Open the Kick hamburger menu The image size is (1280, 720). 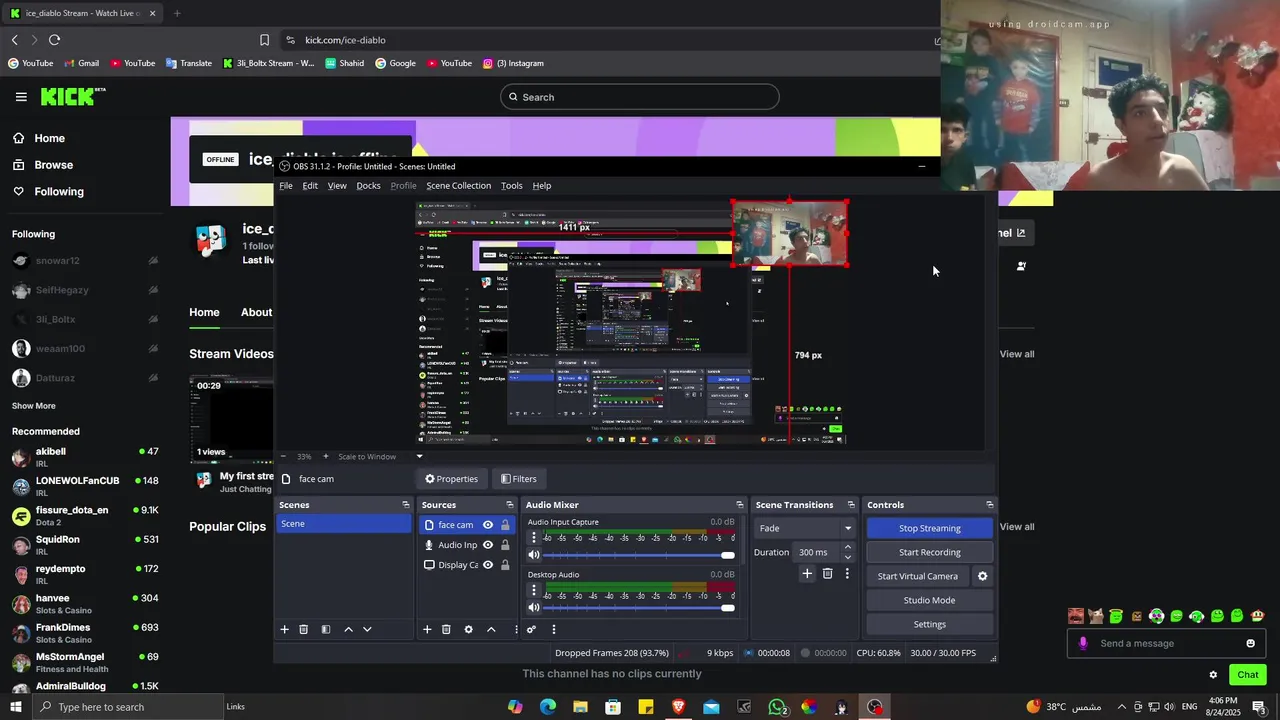[x=21, y=97]
